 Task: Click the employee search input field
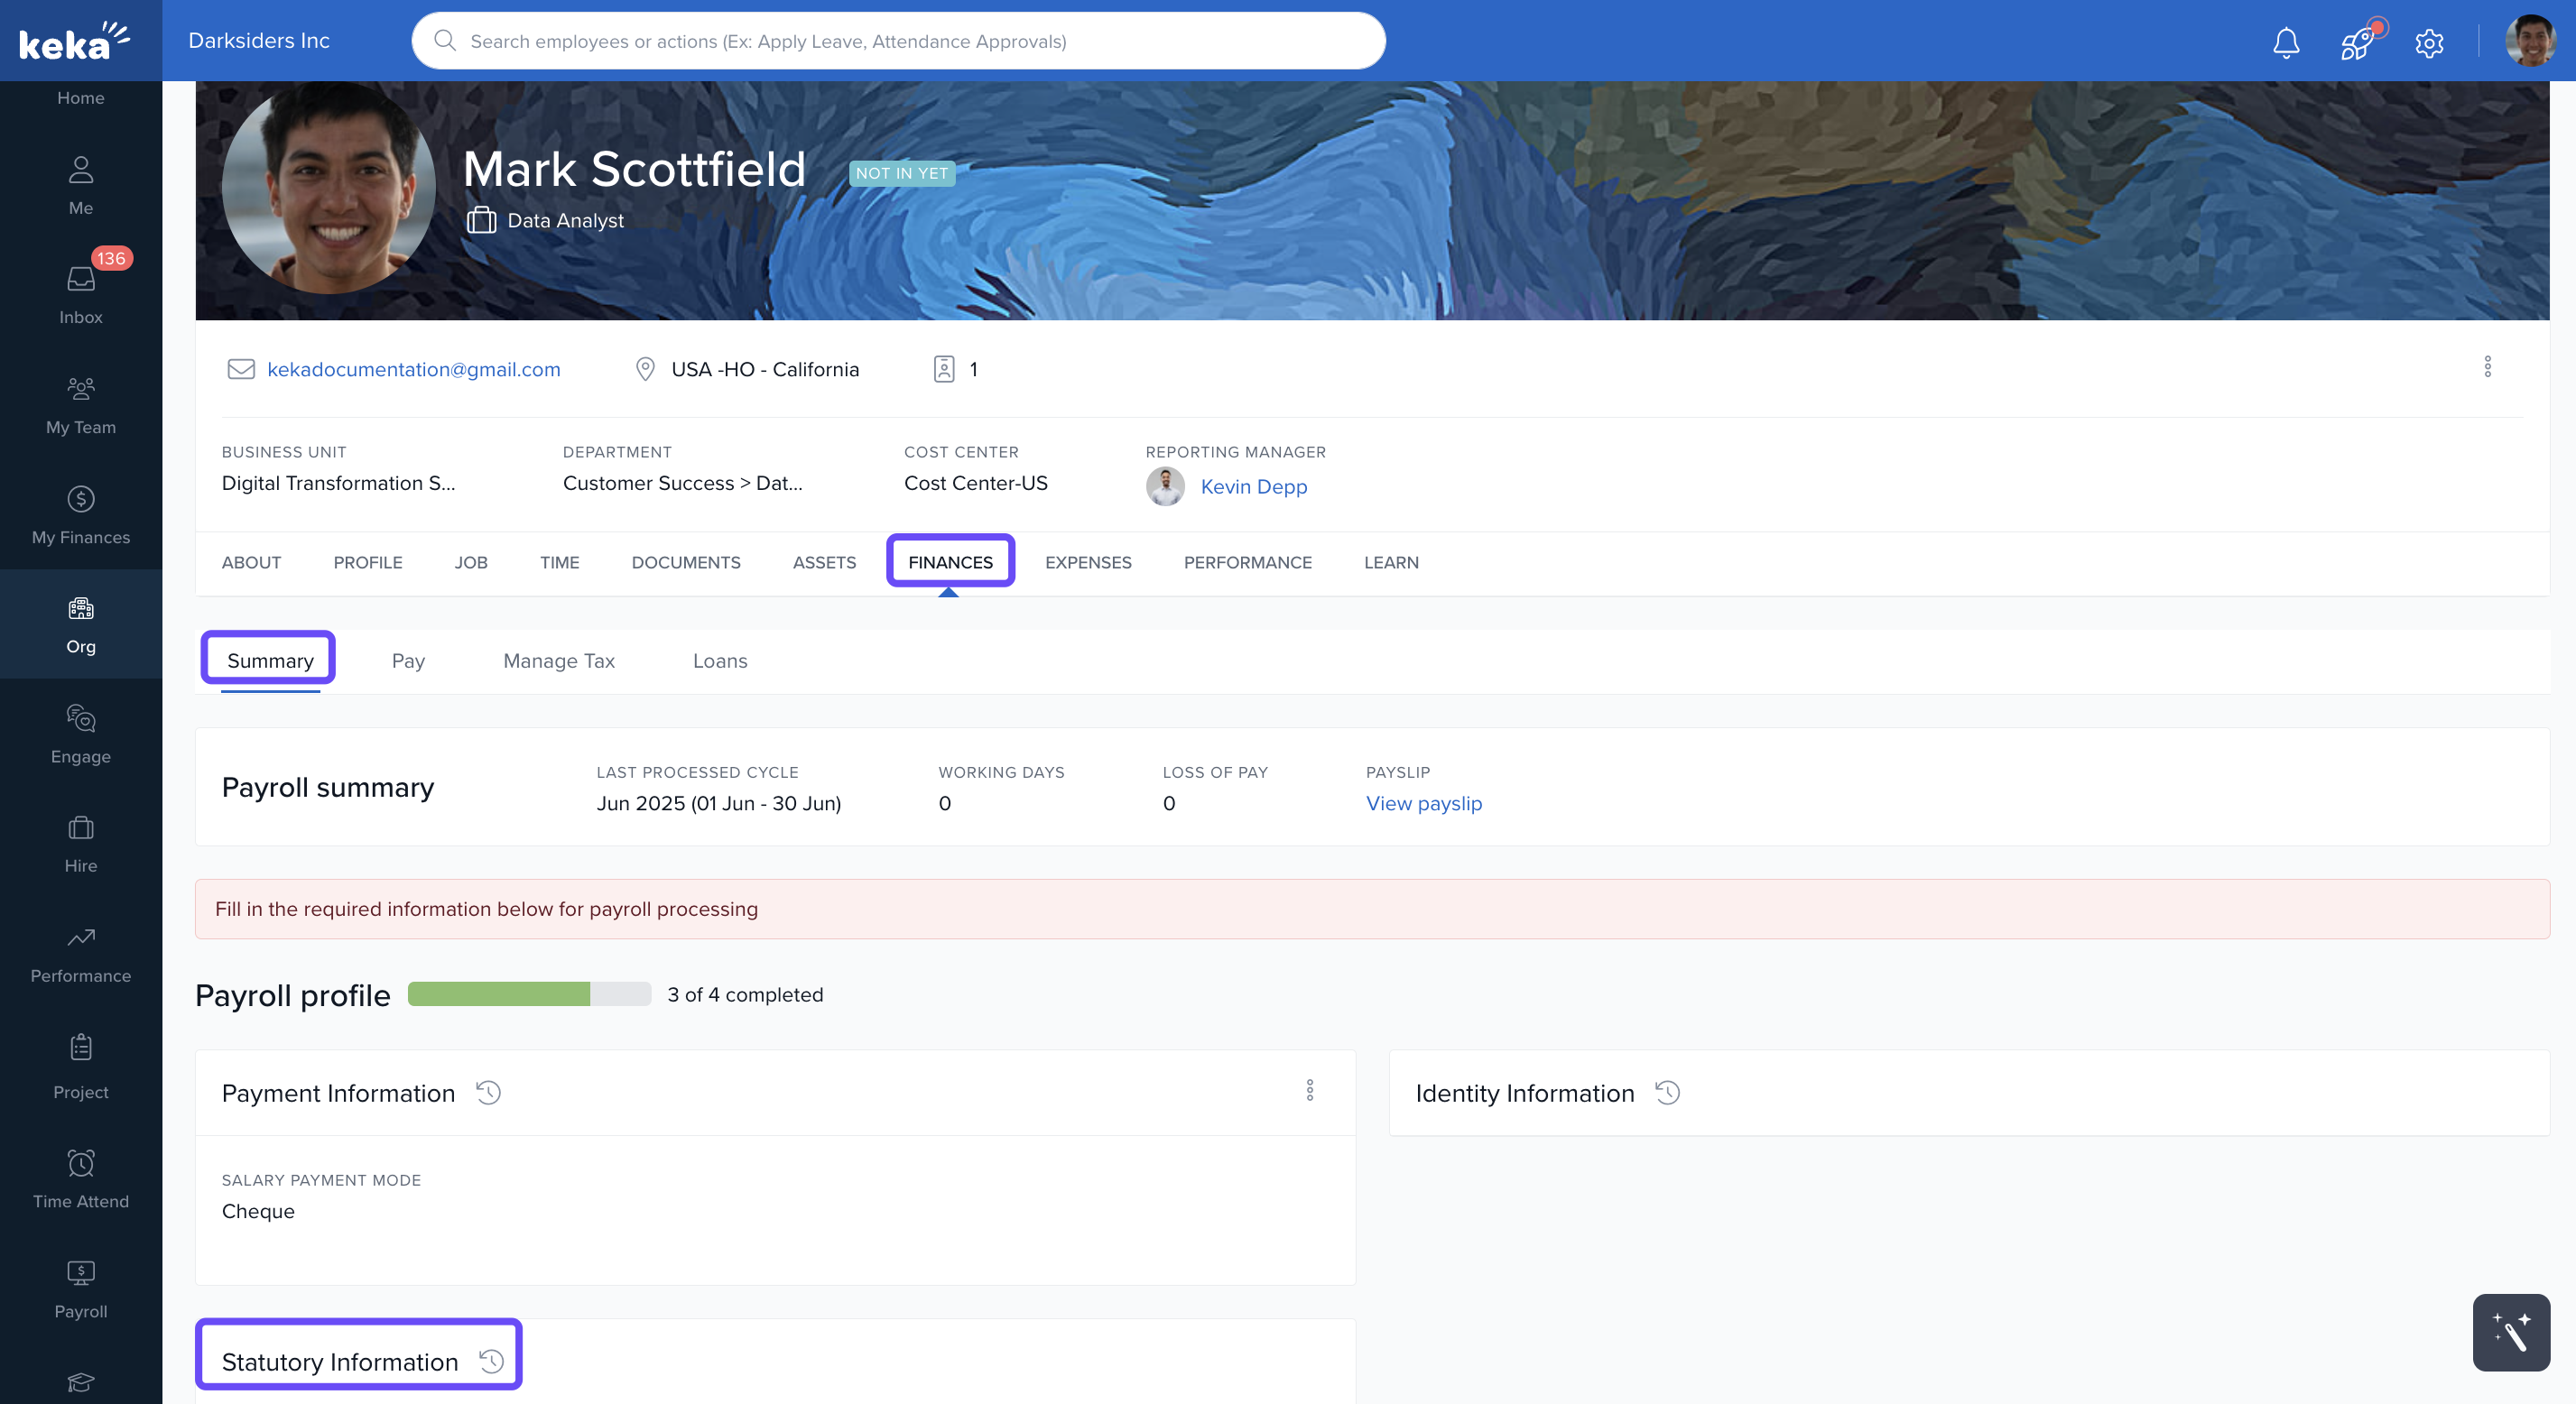[897, 41]
